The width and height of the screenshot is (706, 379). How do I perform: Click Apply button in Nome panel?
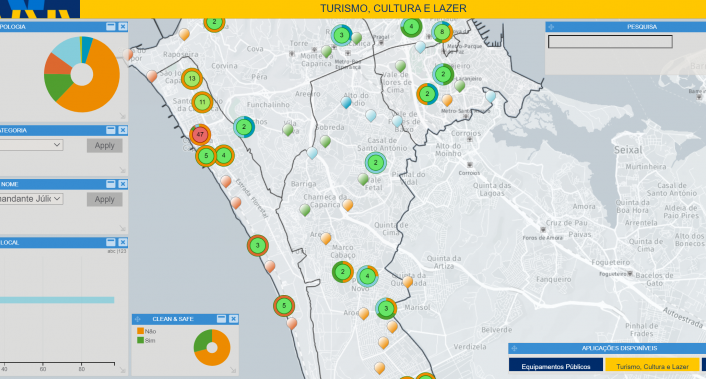[x=104, y=199]
